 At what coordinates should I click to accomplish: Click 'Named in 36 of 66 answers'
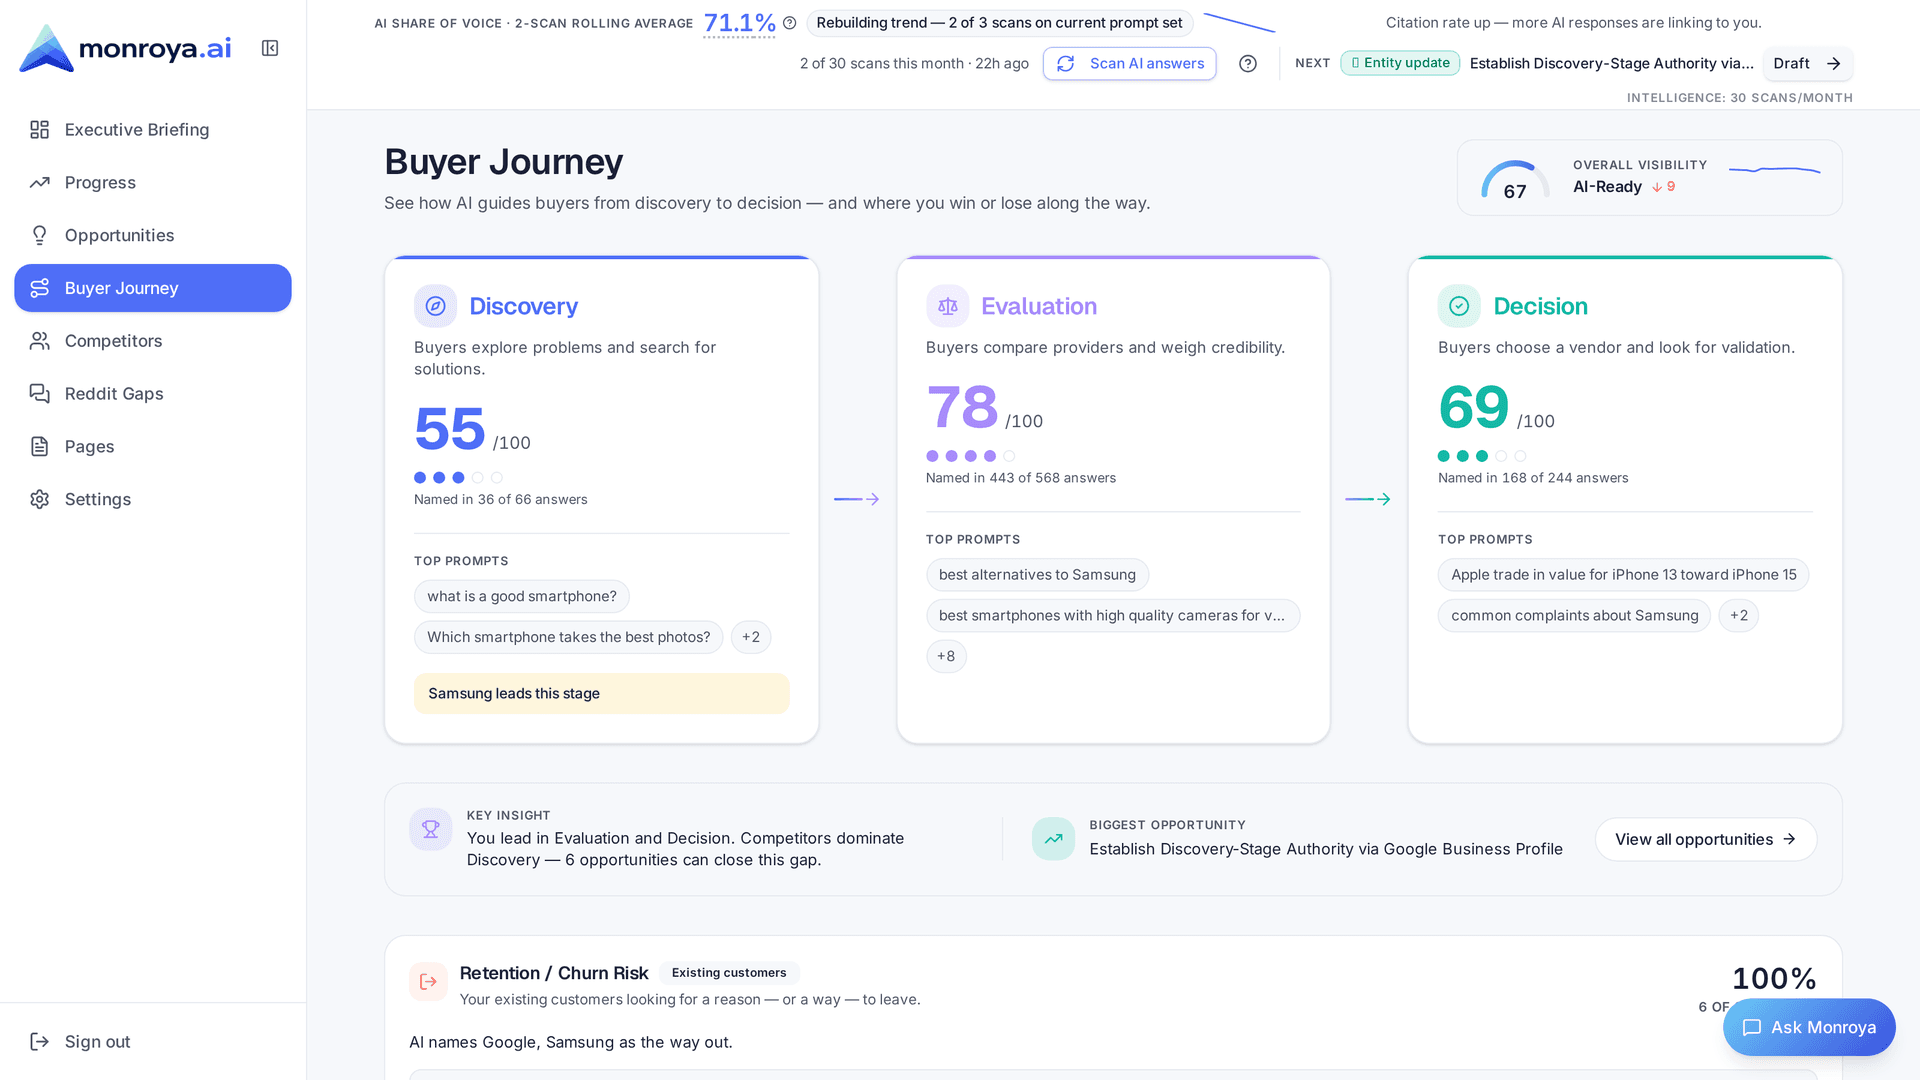click(501, 500)
